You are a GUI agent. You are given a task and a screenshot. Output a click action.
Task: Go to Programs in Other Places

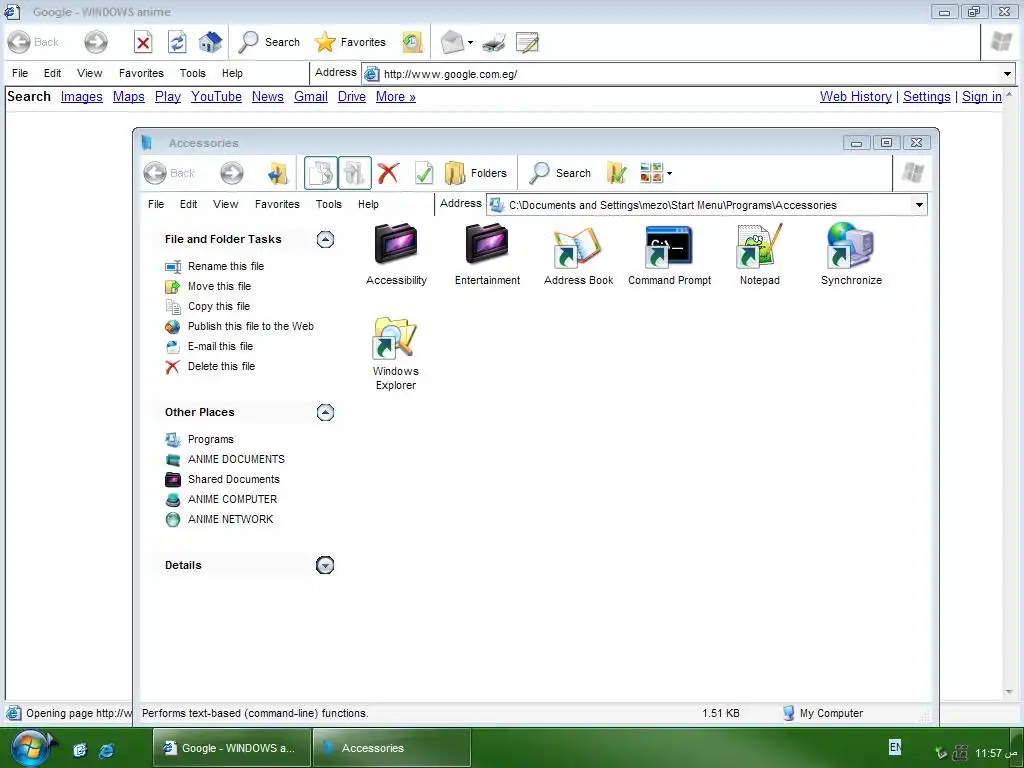(x=210, y=440)
